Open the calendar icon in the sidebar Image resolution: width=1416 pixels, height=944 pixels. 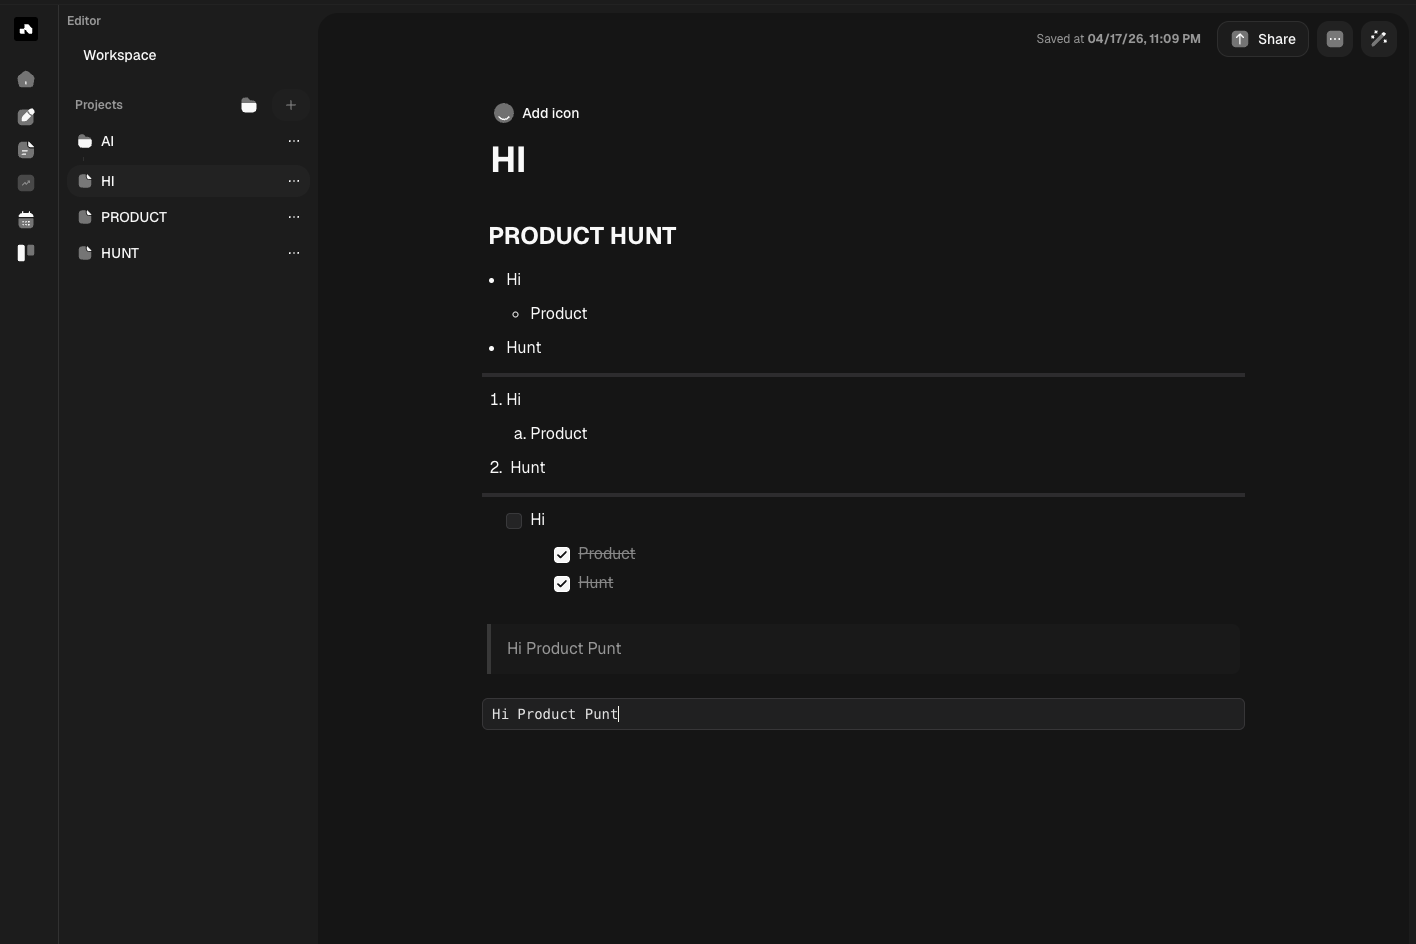click(26, 219)
